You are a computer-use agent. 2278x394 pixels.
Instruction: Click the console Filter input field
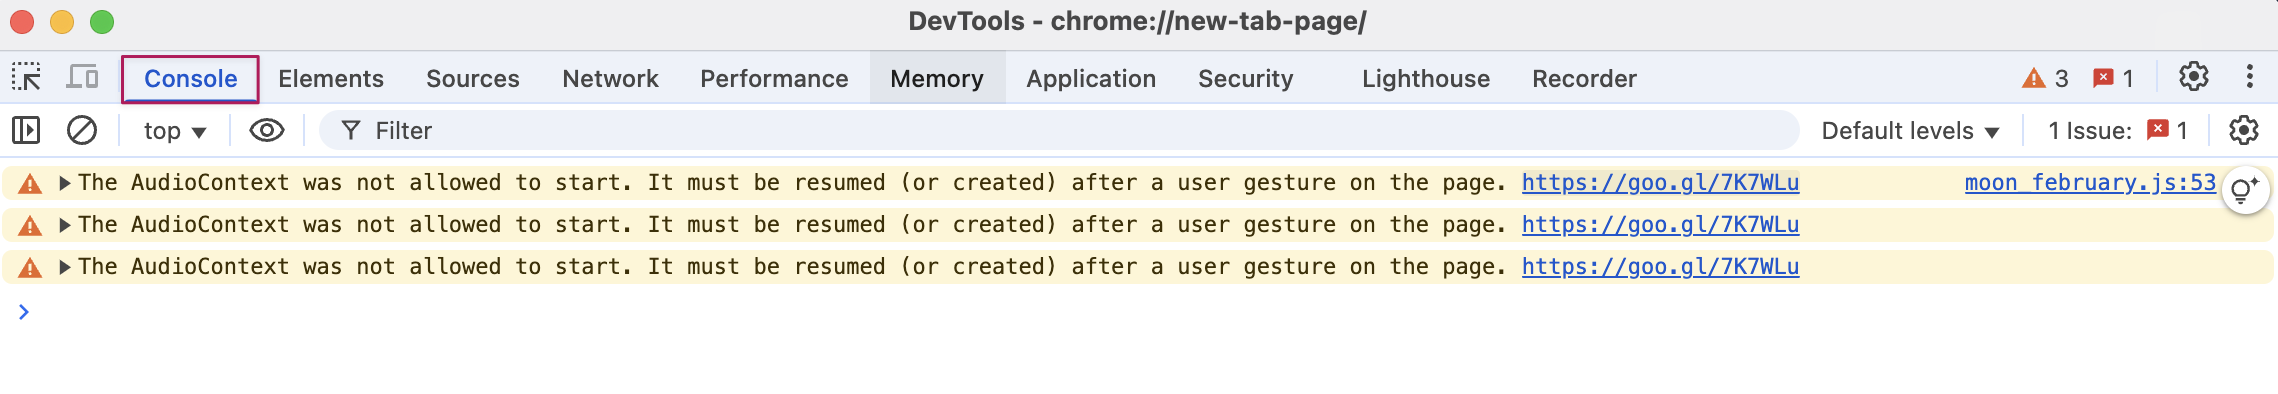point(1060,130)
